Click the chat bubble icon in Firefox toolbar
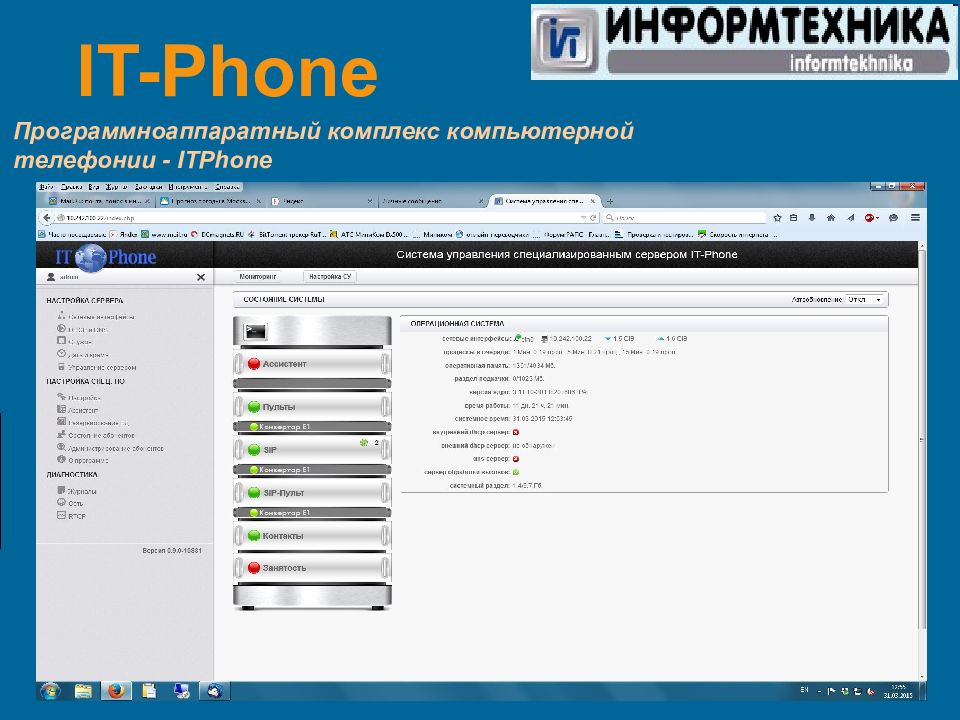The width and height of the screenshot is (960, 720). [893, 217]
